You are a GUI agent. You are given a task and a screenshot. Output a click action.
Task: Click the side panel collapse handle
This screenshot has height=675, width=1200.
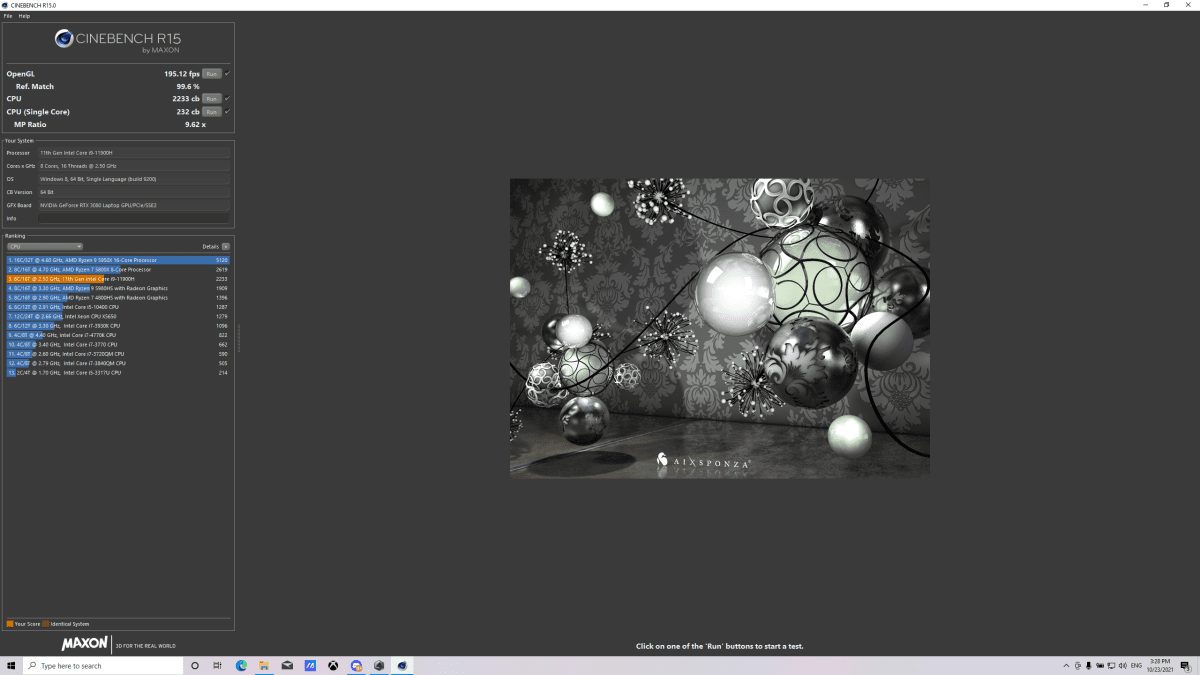(x=239, y=336)
